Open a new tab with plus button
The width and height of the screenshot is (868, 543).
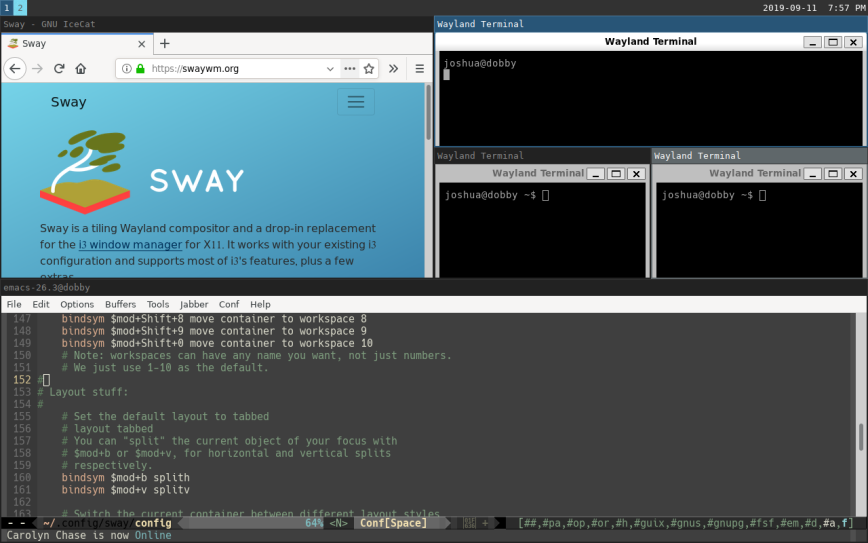(x=164, y=44)
